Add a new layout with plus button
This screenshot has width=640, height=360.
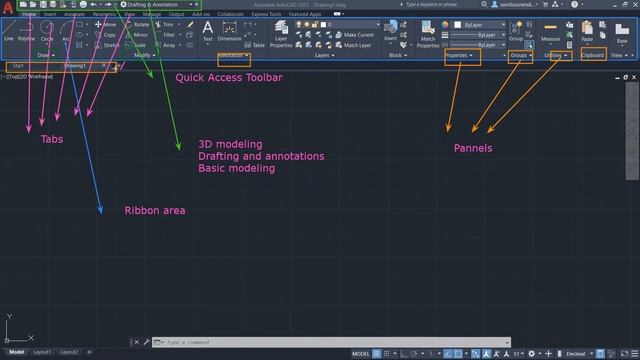click(89, 352)
